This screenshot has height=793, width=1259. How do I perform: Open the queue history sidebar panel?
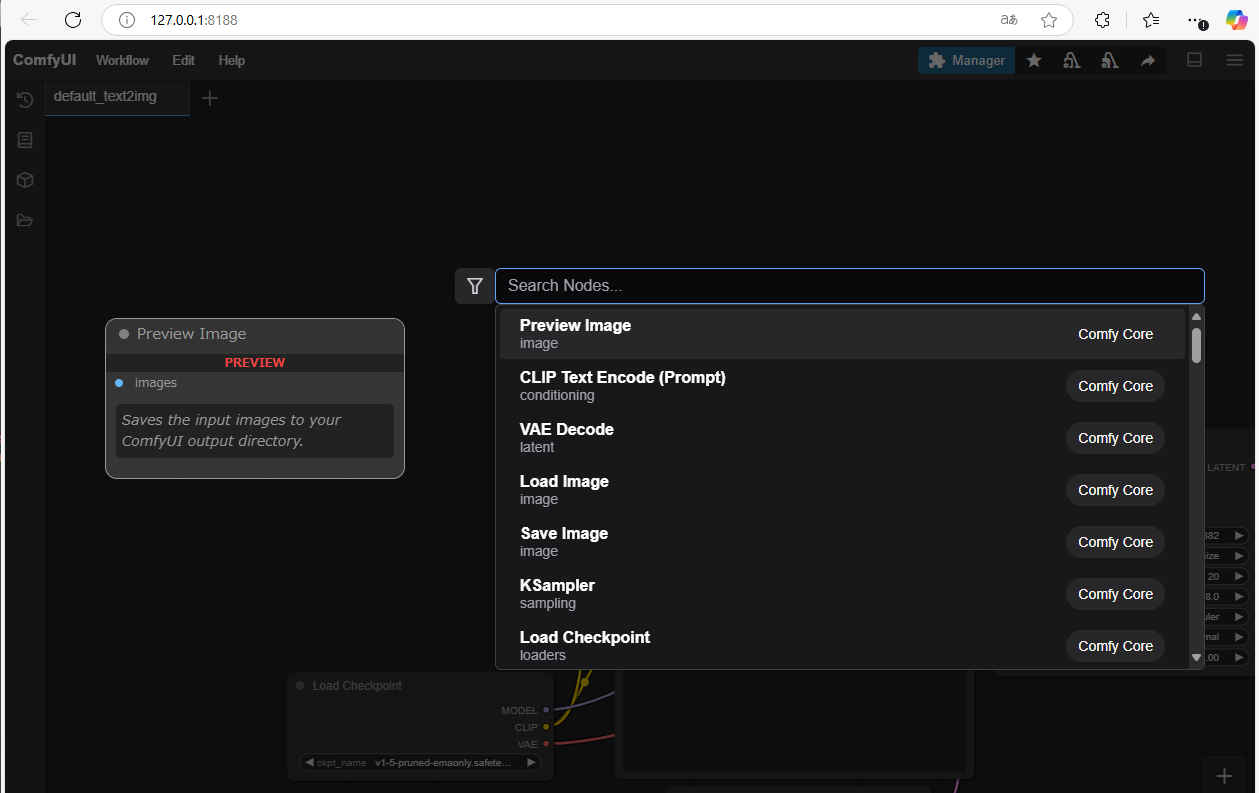click(x=25, y=100)
